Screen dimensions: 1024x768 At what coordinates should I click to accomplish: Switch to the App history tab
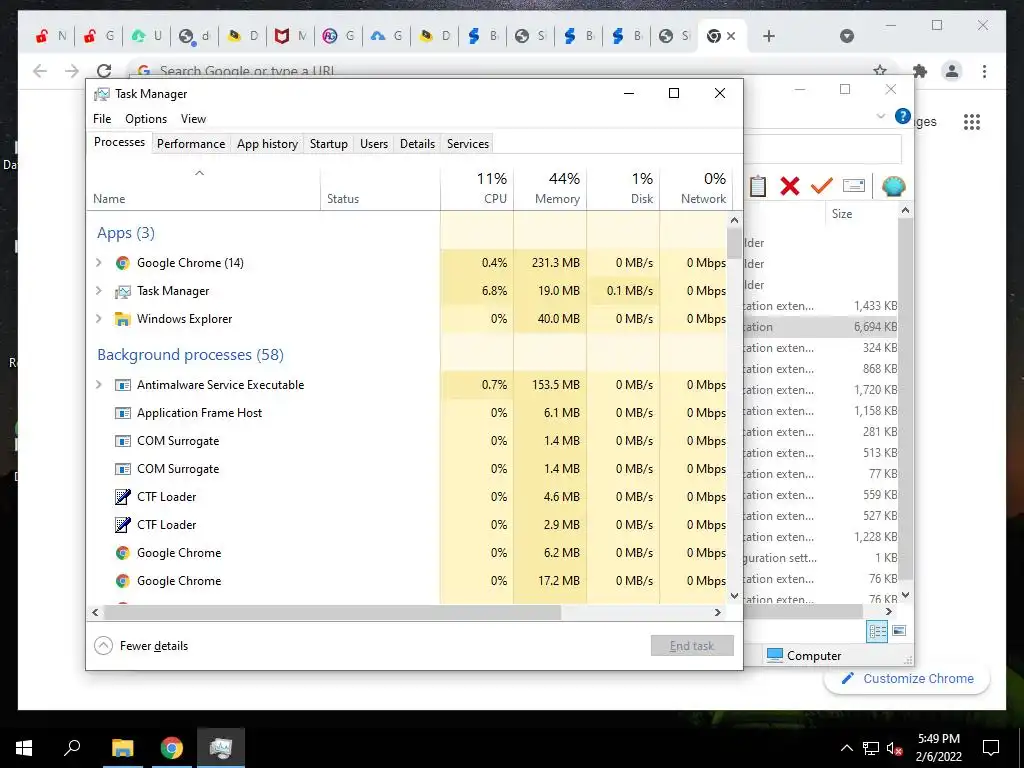(x=267, y=144)
